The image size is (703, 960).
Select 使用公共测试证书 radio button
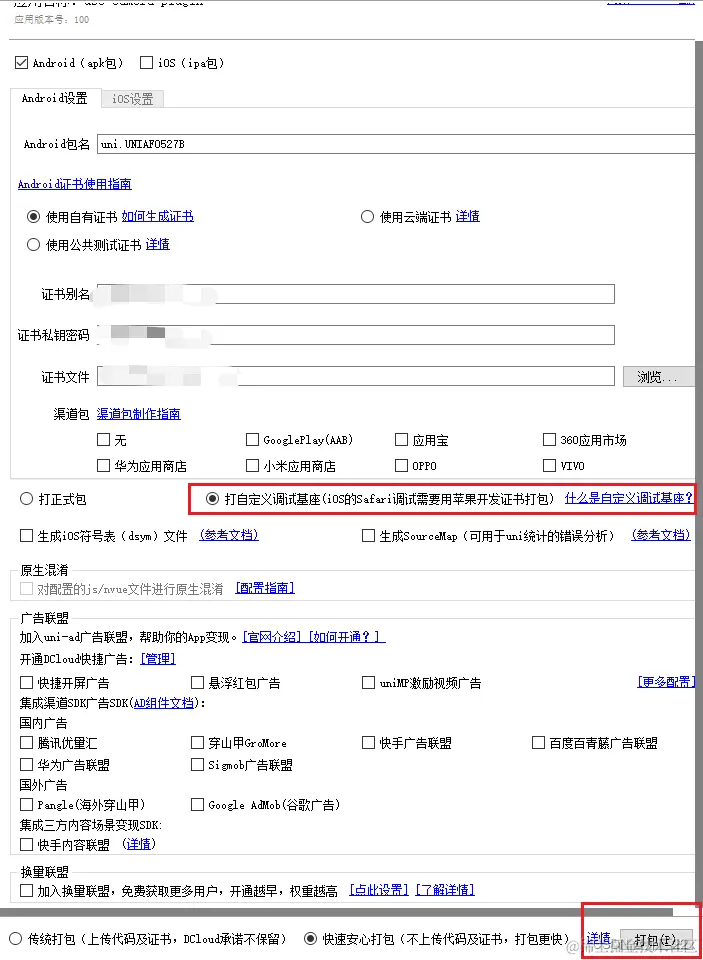coord(33,245)
